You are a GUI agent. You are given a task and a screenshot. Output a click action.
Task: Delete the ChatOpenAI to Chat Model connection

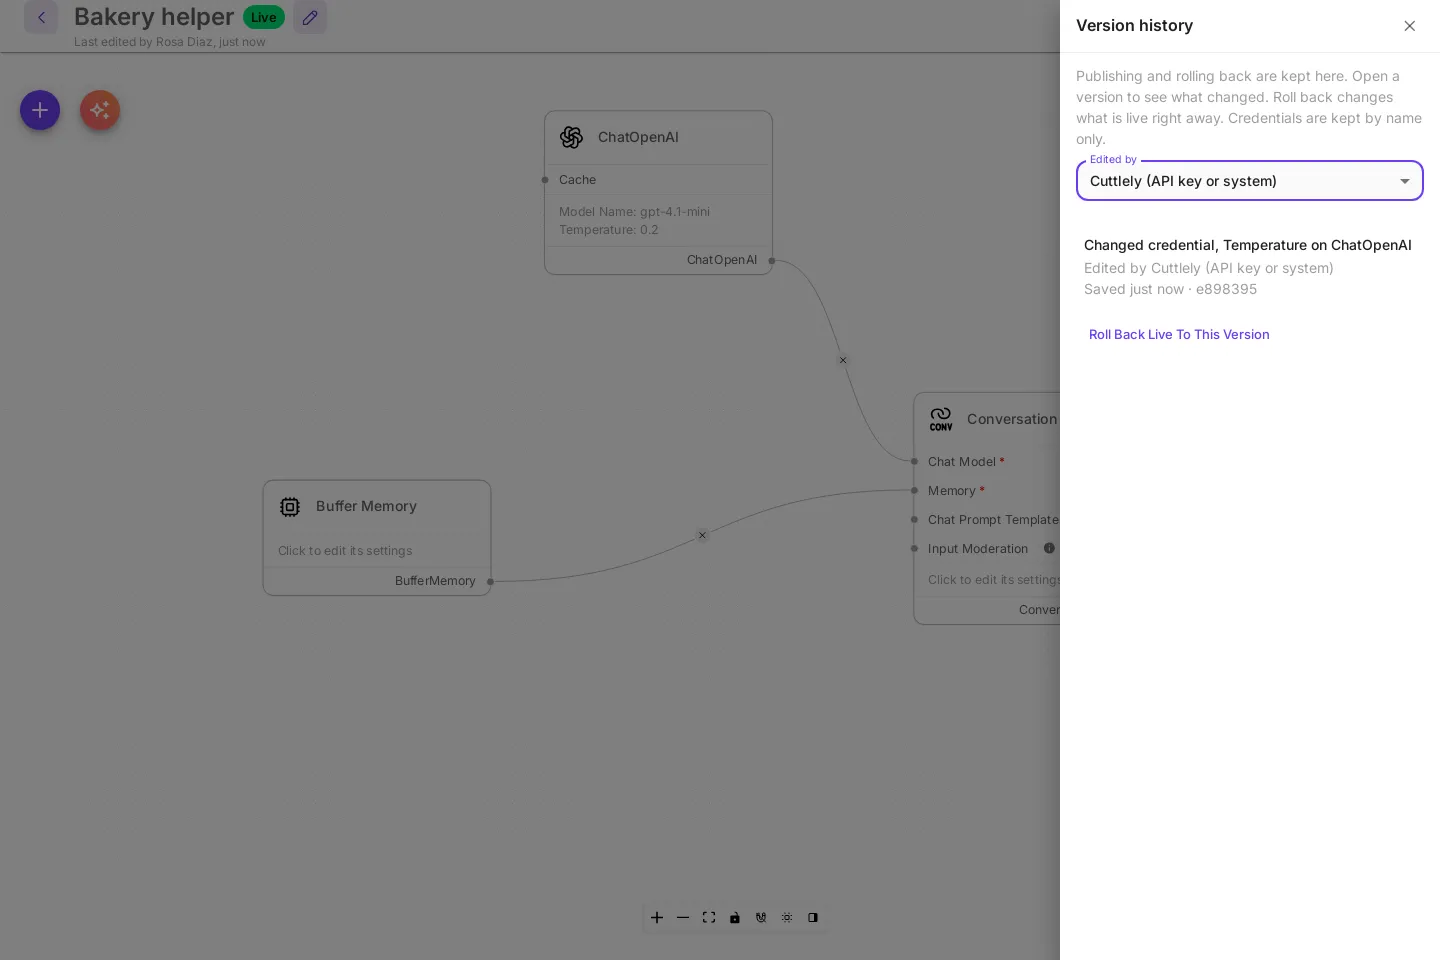[x=843, y=360]
